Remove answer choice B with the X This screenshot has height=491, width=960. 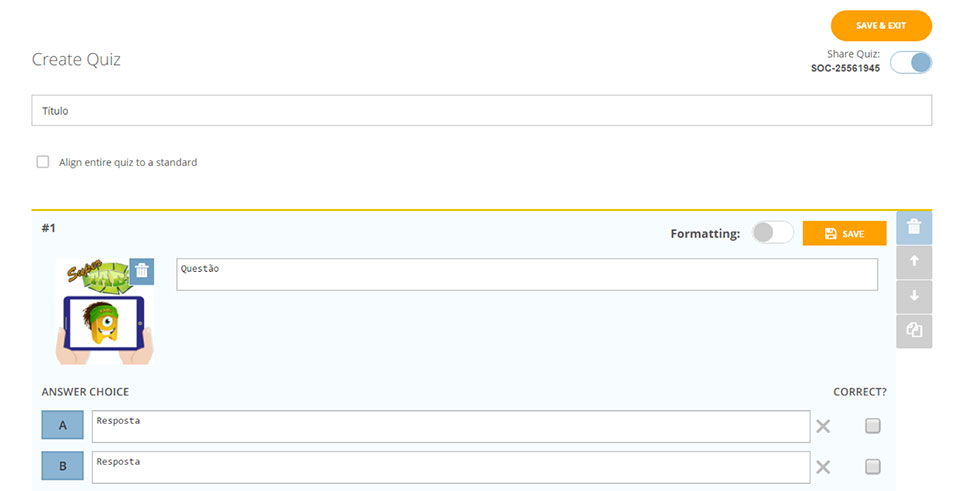(823, 467)
